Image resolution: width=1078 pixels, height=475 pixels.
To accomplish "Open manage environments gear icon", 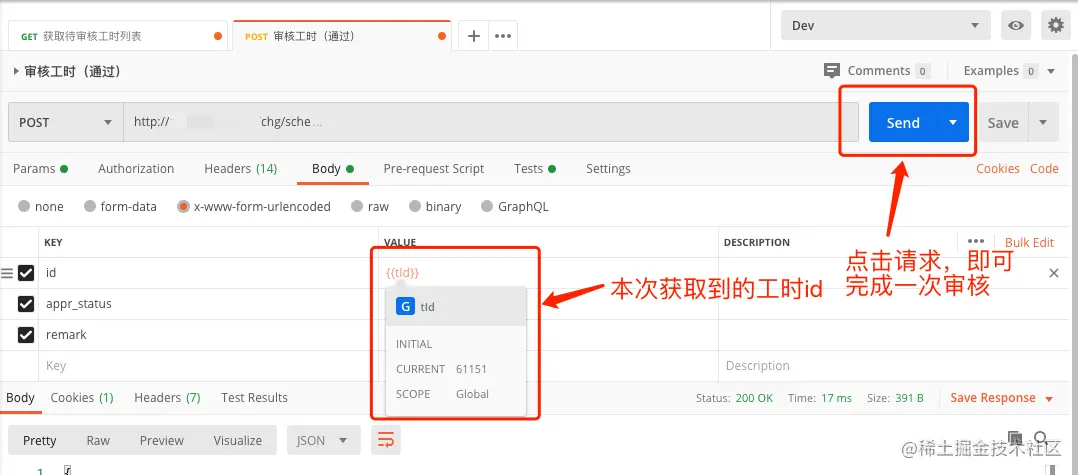I will tap(1055, 26).
